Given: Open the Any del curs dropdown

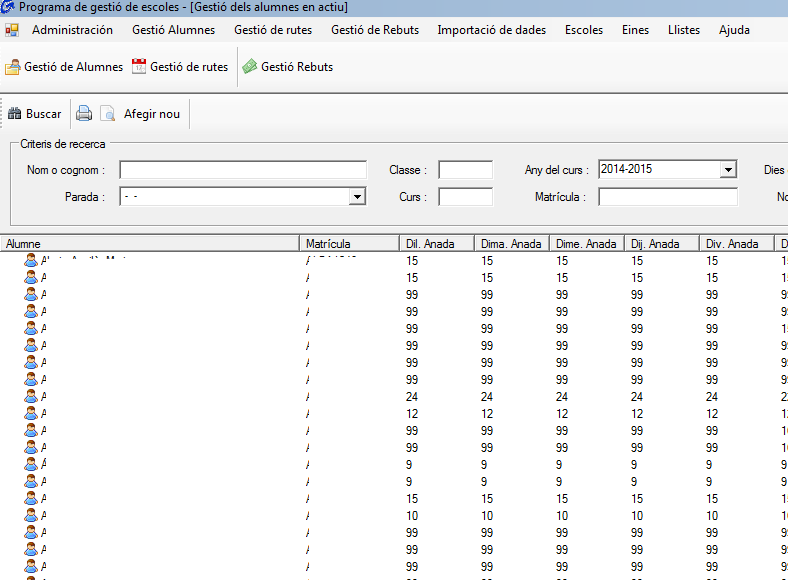Looking at the screenshot, I should [728, 170].
